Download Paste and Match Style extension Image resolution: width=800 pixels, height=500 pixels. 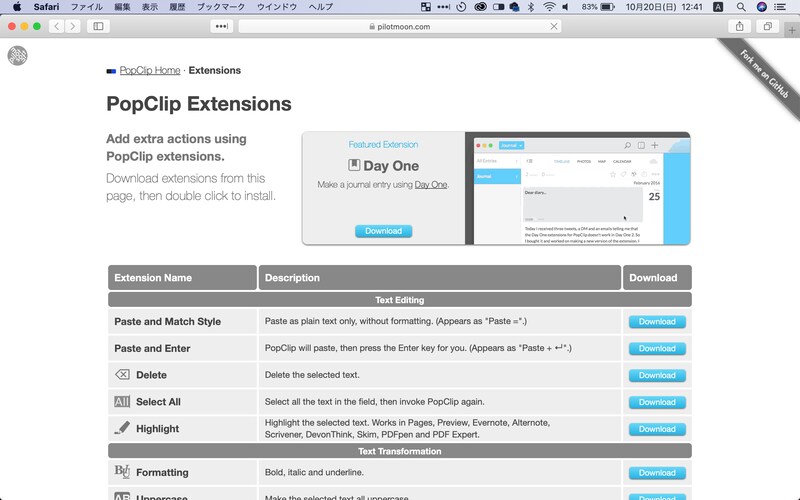point(657,321)
